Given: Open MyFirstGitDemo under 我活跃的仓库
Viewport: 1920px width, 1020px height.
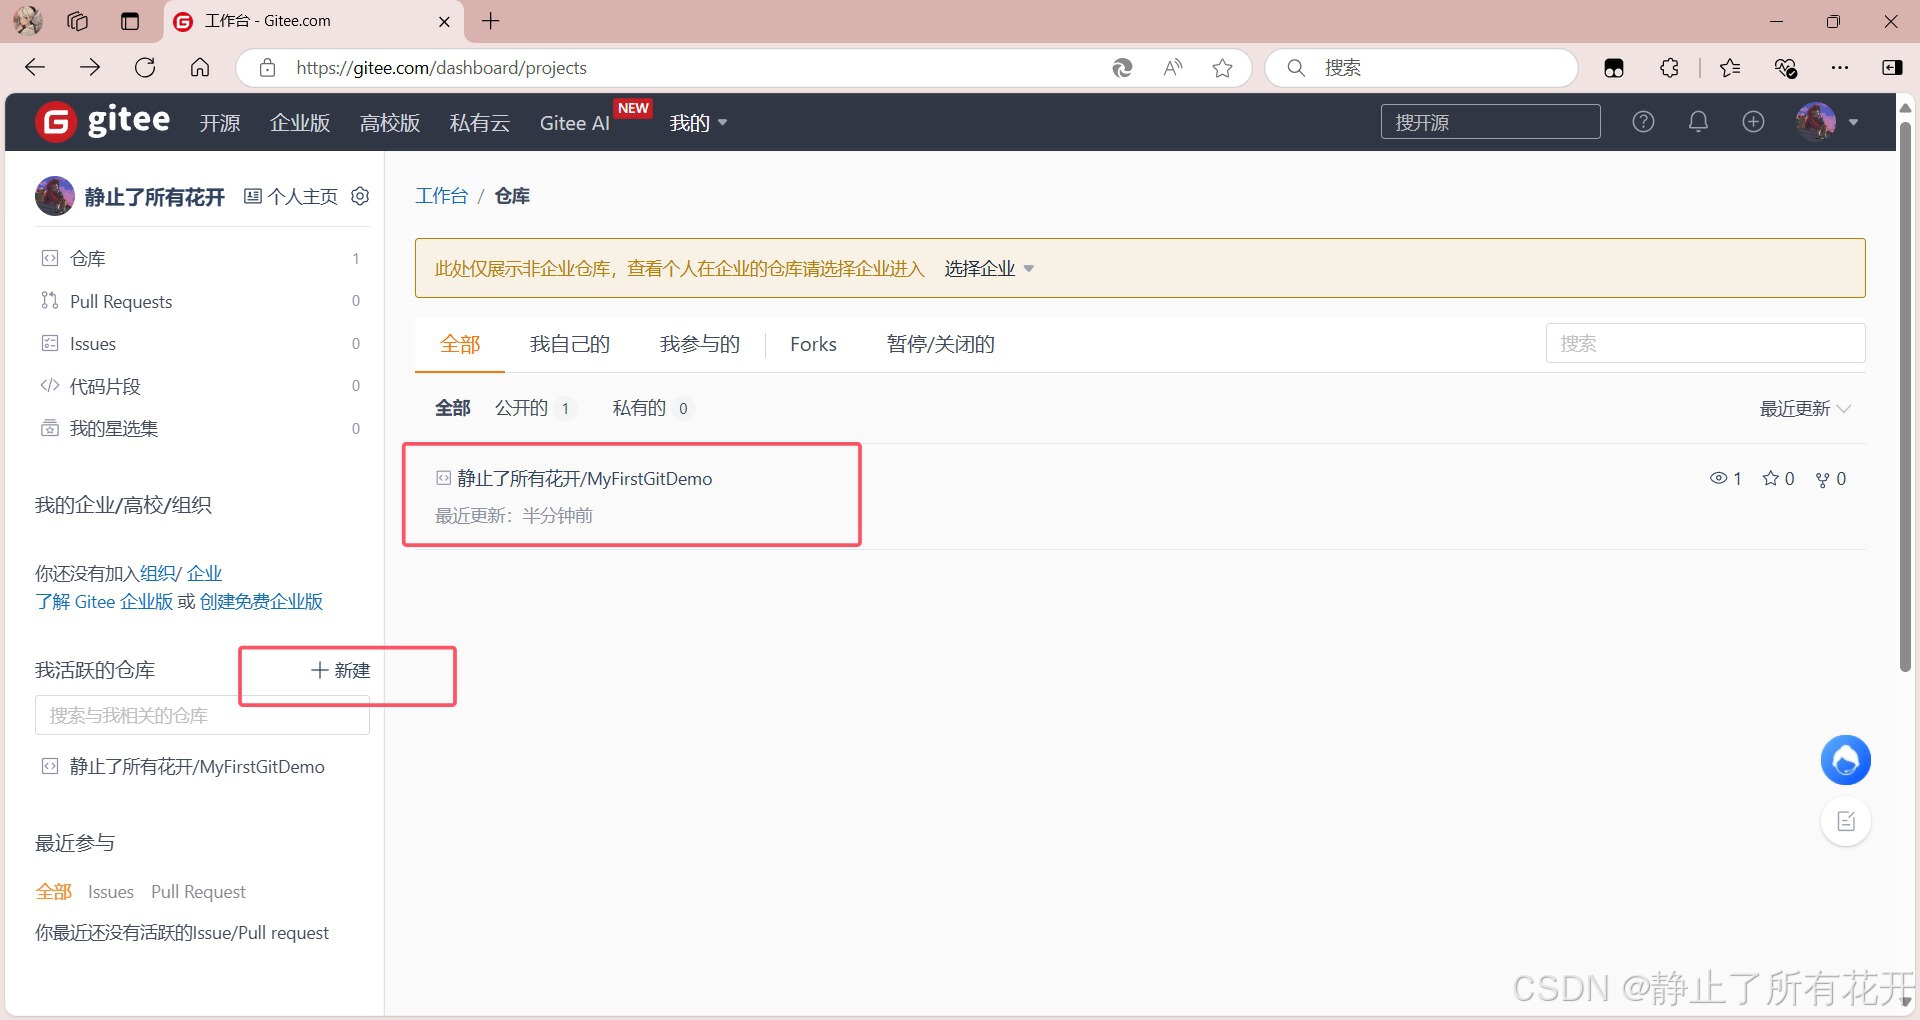Looking at the screenshot, I should [x=197, y=766].
